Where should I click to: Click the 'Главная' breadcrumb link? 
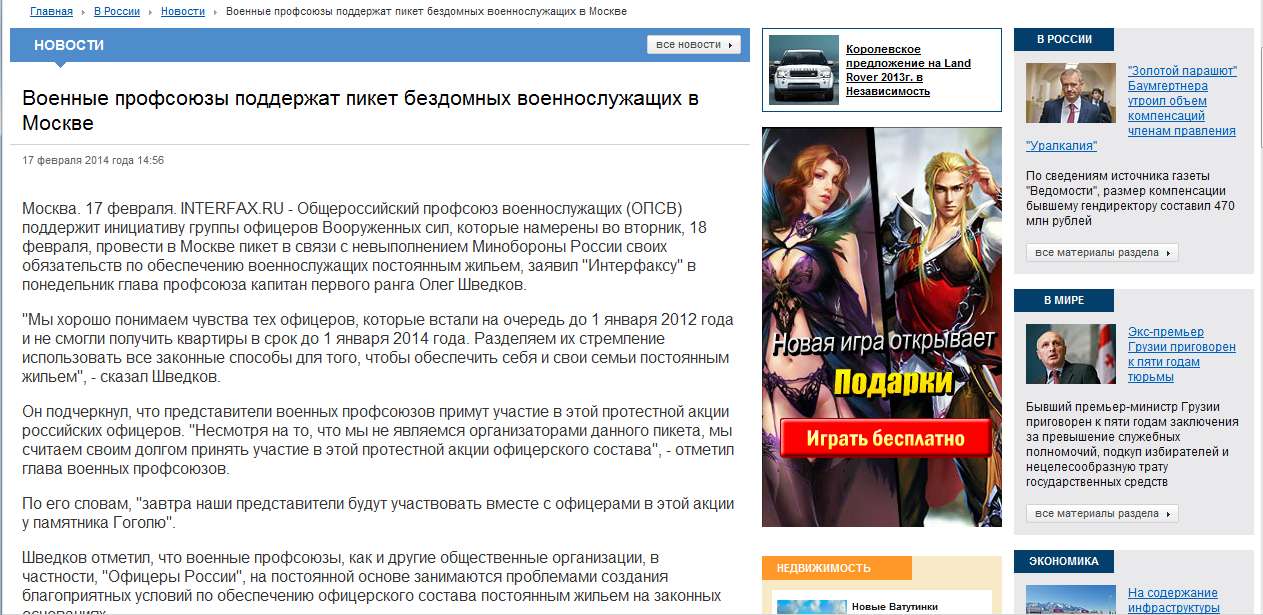point(51,11)
